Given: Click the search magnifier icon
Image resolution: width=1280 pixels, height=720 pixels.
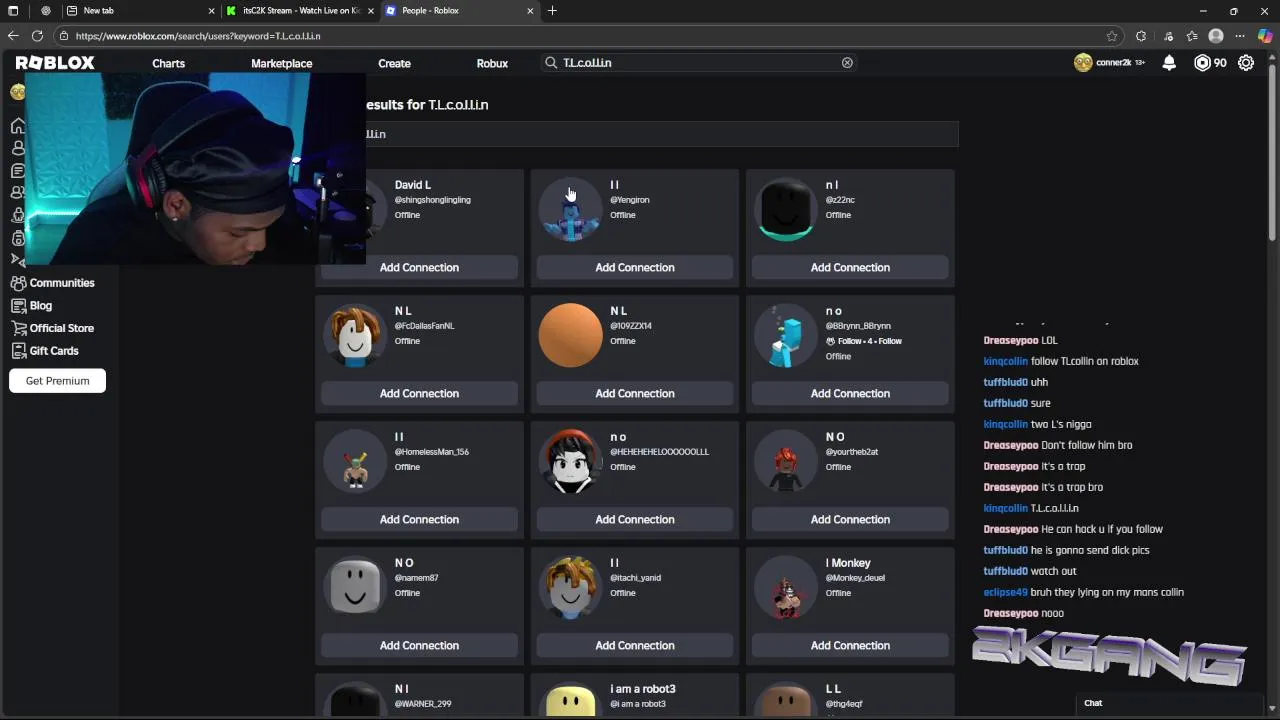Looking at the screenshot, I should coord(551,63).
